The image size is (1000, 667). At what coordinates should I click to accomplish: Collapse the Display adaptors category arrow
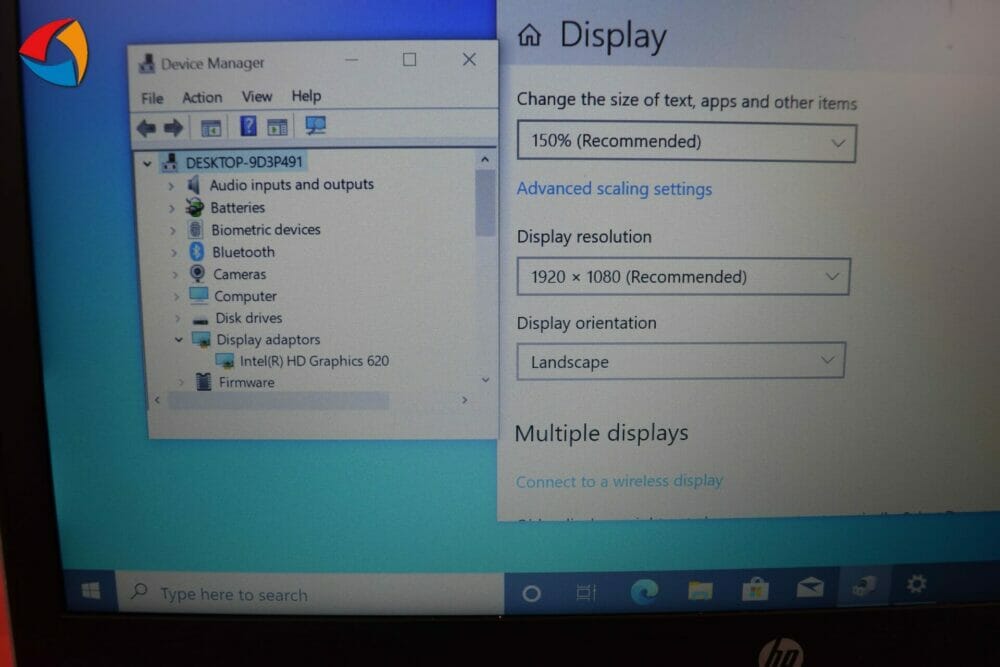click(179, 340)
